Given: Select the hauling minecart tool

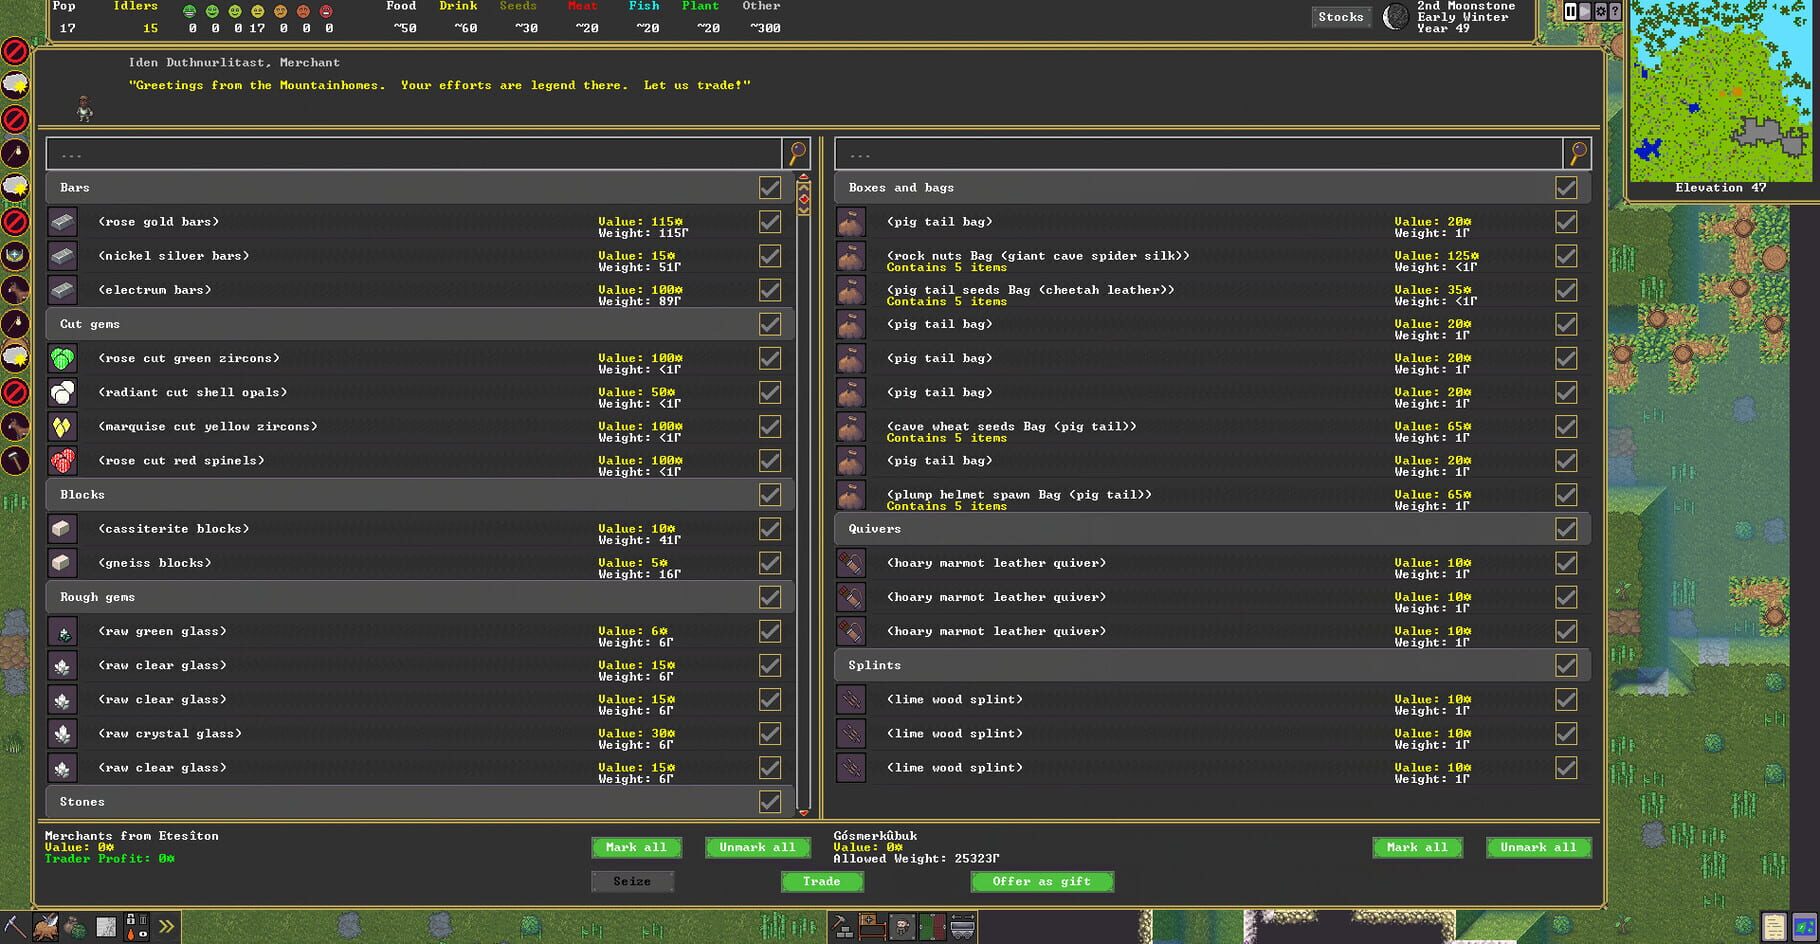Looking at the screenshot, I should tap(963, 927).
